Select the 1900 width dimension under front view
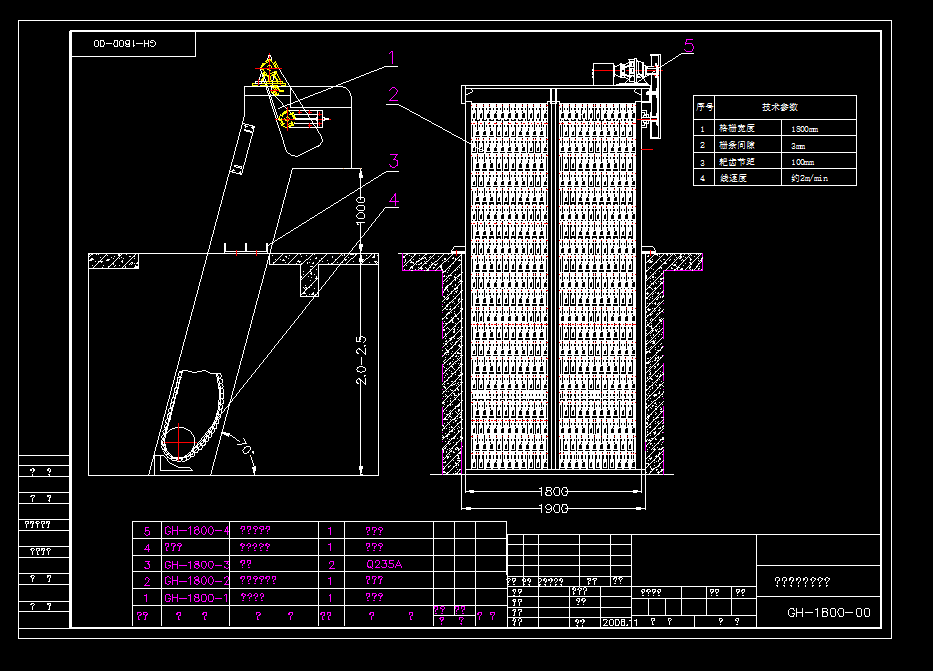This screenshot has height=671, width=933. (x=553, y=509)
